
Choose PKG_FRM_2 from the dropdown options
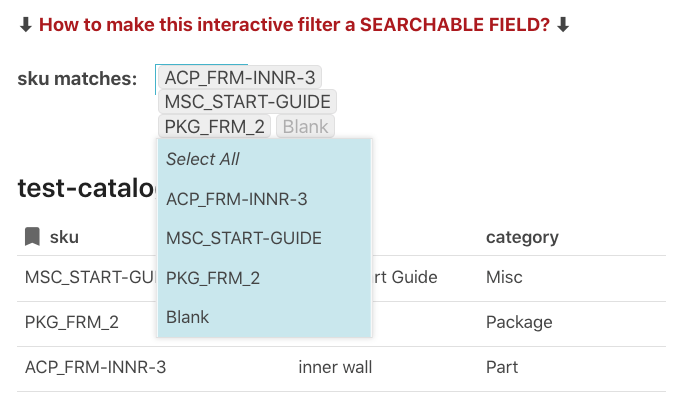(213, 278)
